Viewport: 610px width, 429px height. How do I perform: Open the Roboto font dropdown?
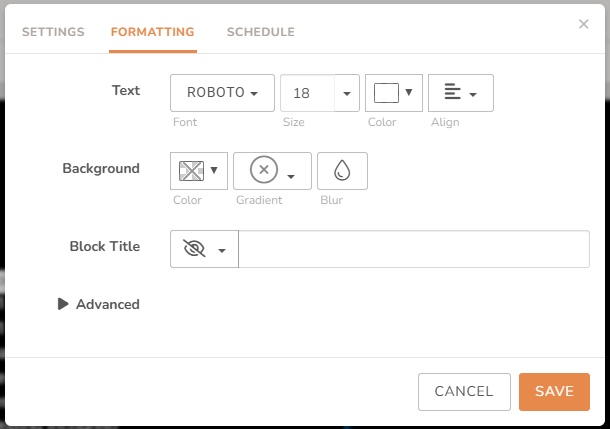pyautogui.click(x=223, y=93)
